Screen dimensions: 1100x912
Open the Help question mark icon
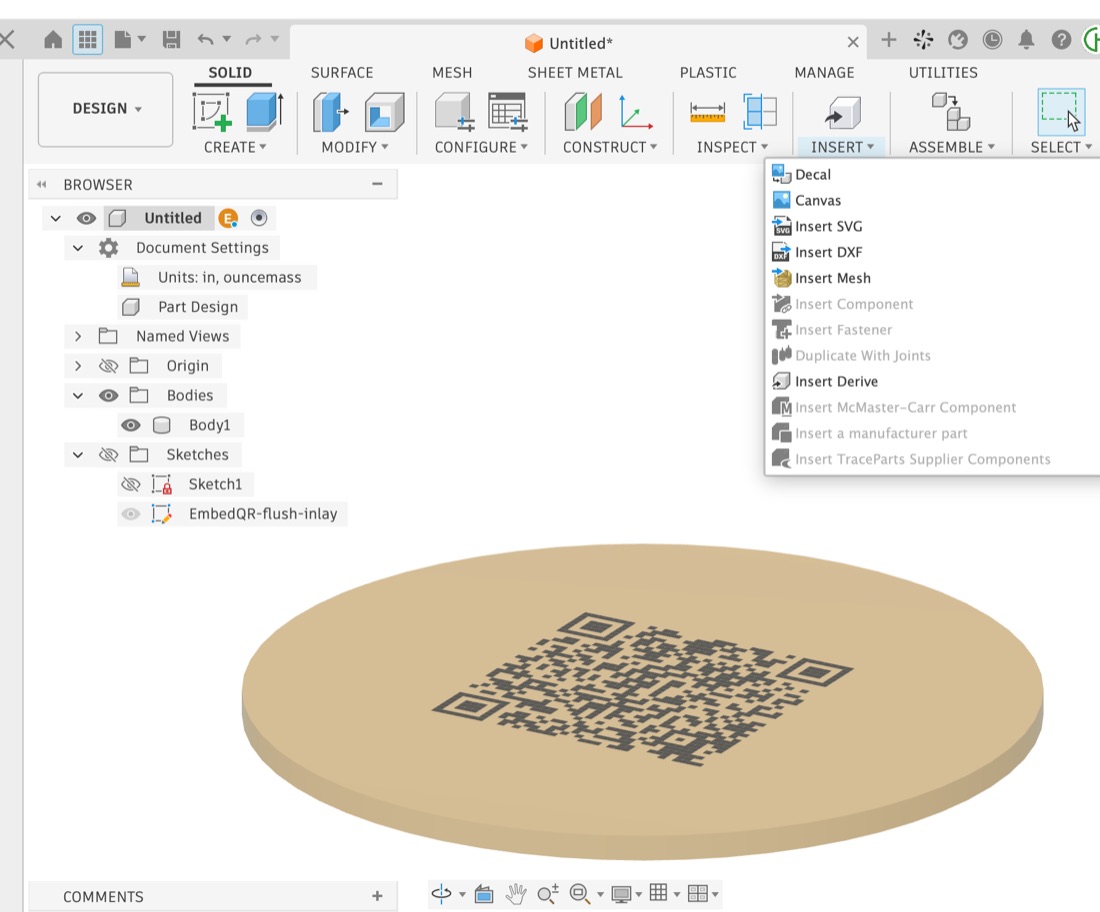[x=1061, y=39]
